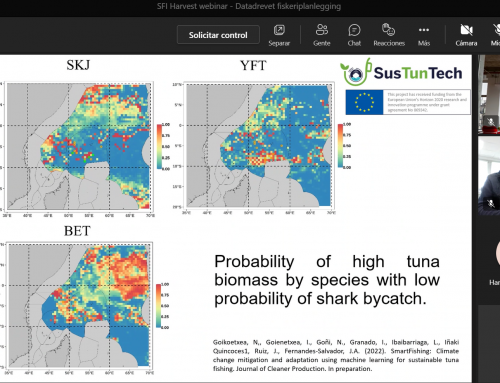Click the YFT map color scale
This screenshot has height=383, width=500.
[x=344, y=145]
